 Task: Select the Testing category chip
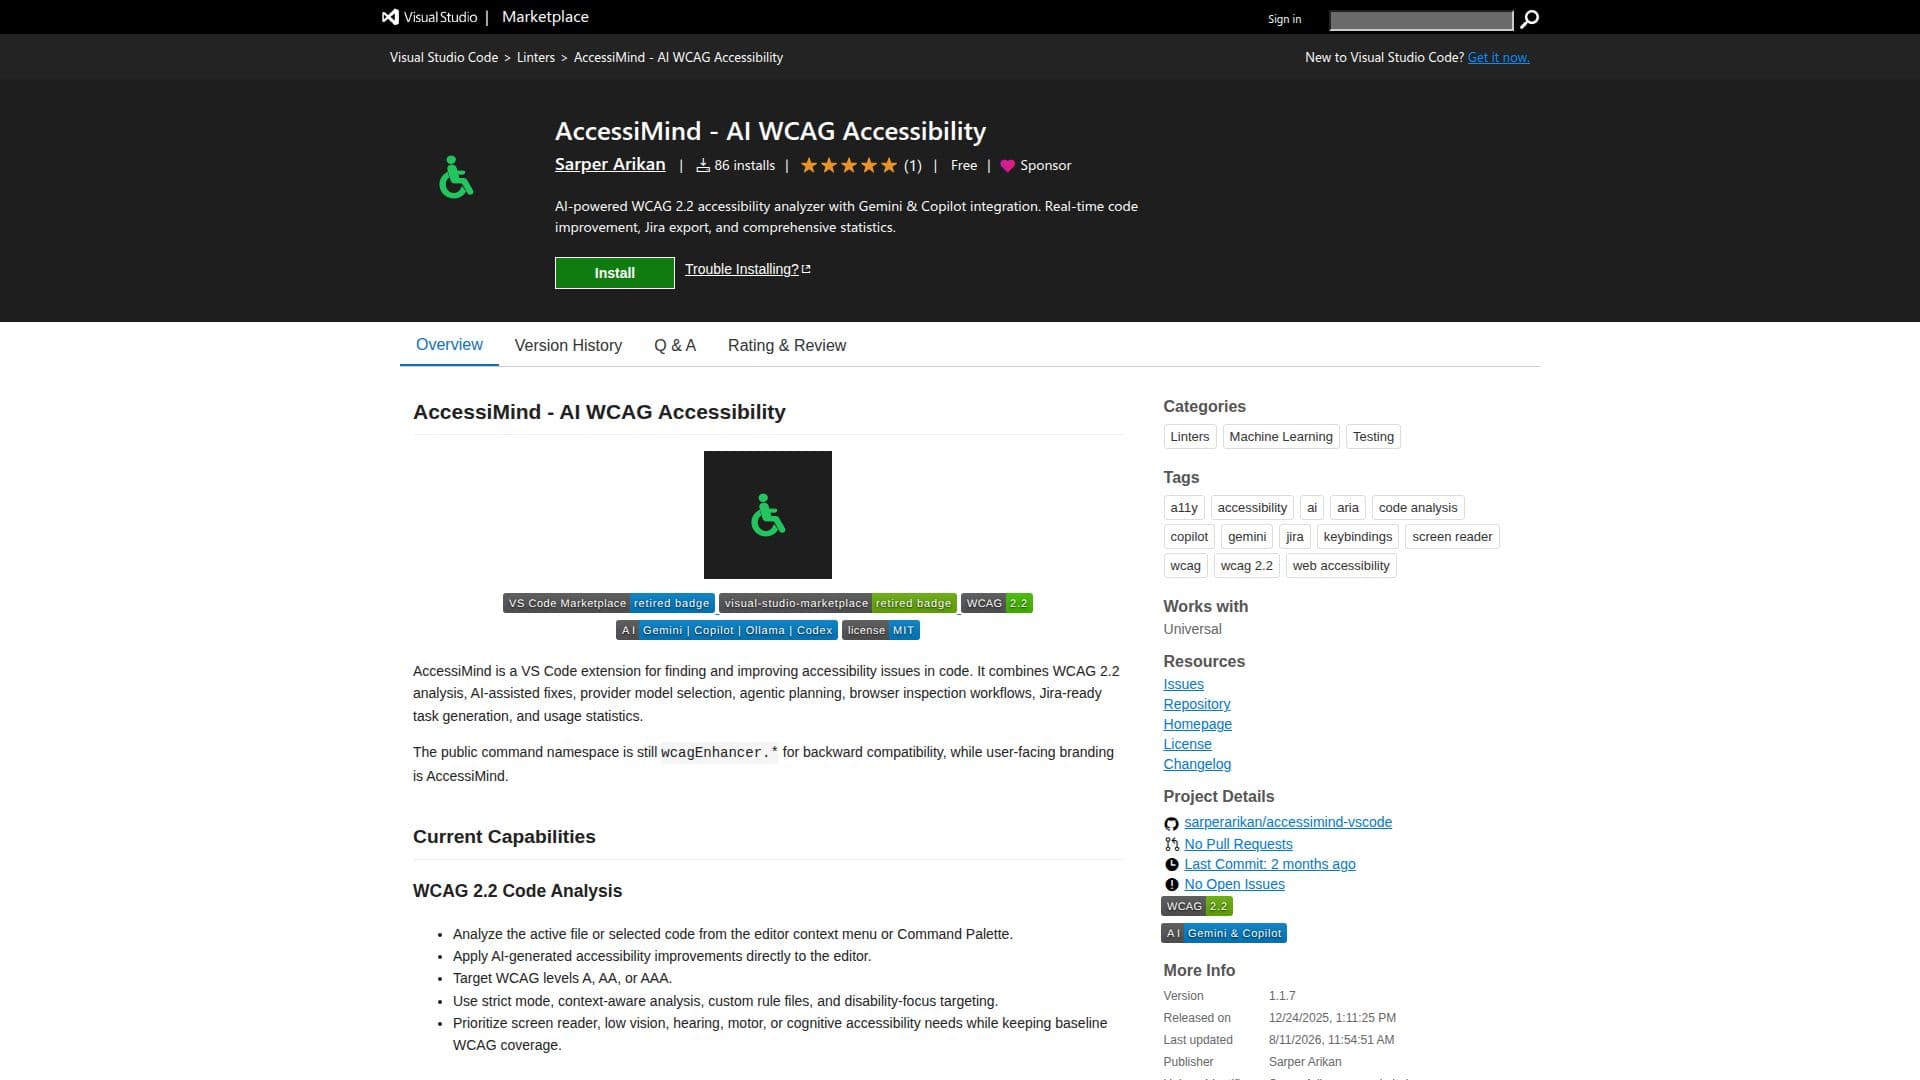(x=1373, y=437)
